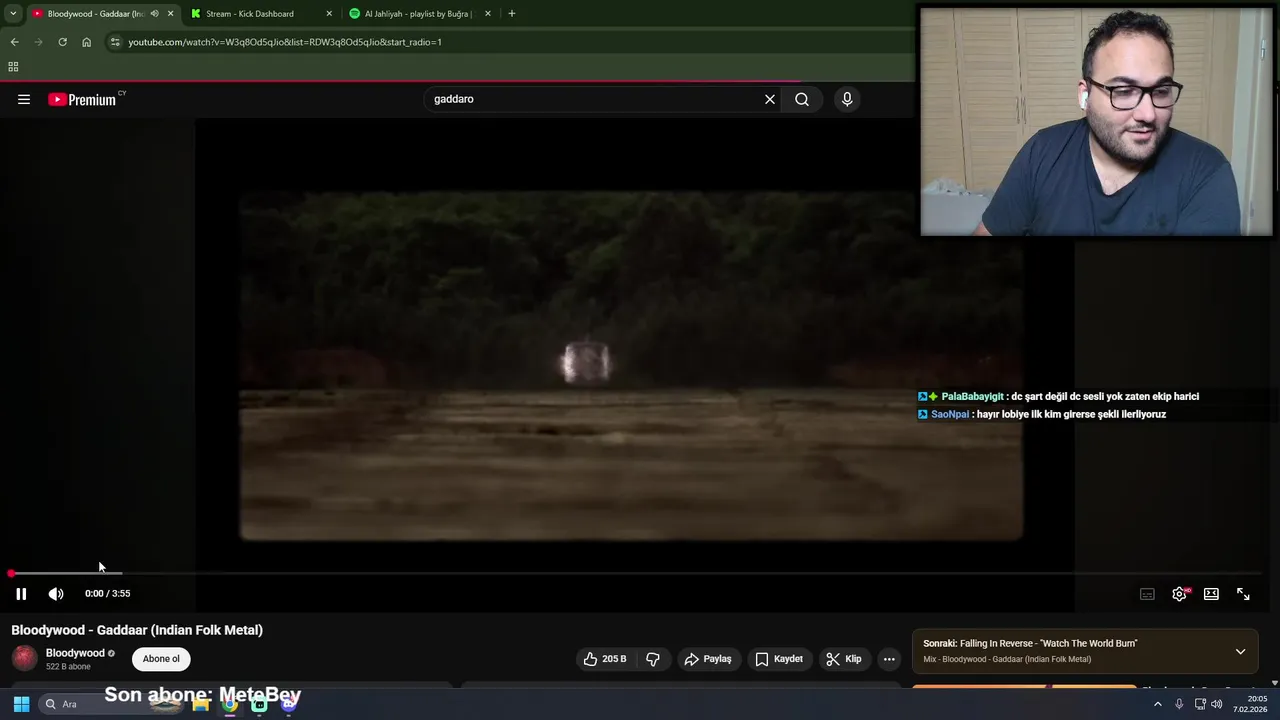1280x720 pixels.
Task: Open the purple Discord-like taskbar app
Action: point(289,704)
